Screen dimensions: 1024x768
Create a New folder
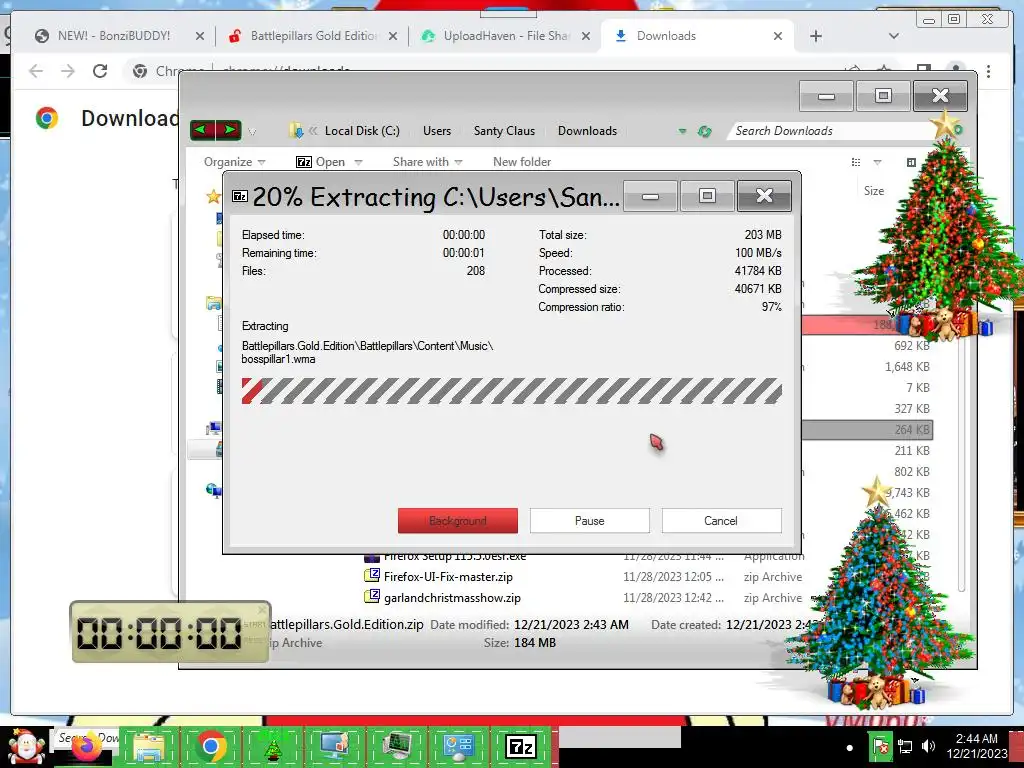pyautogui.click(x=522, y=162)
